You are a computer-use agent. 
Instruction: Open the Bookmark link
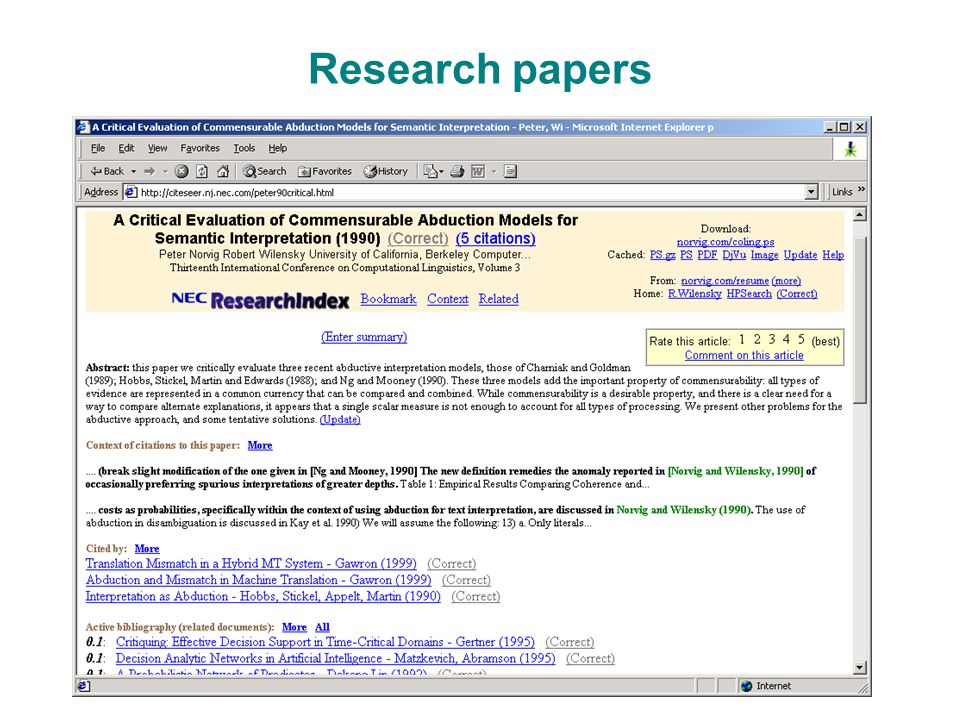[388, 299]
